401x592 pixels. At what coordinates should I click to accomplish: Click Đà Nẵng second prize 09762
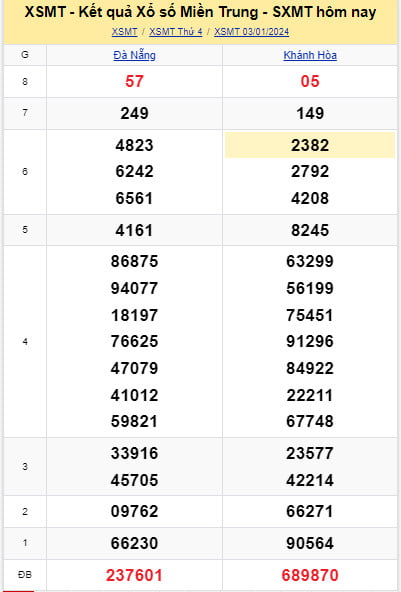134,511
